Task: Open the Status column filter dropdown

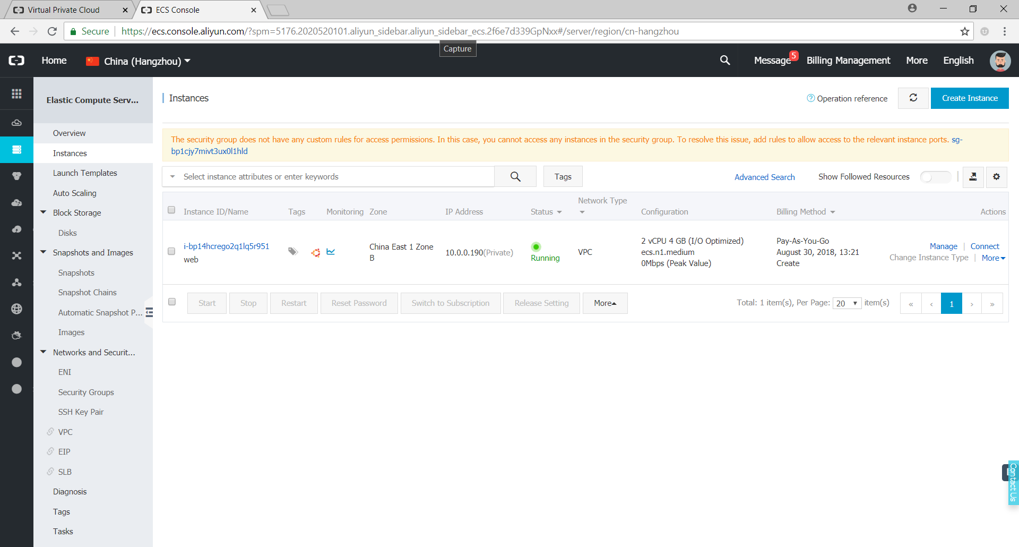Action: [559, 212]
